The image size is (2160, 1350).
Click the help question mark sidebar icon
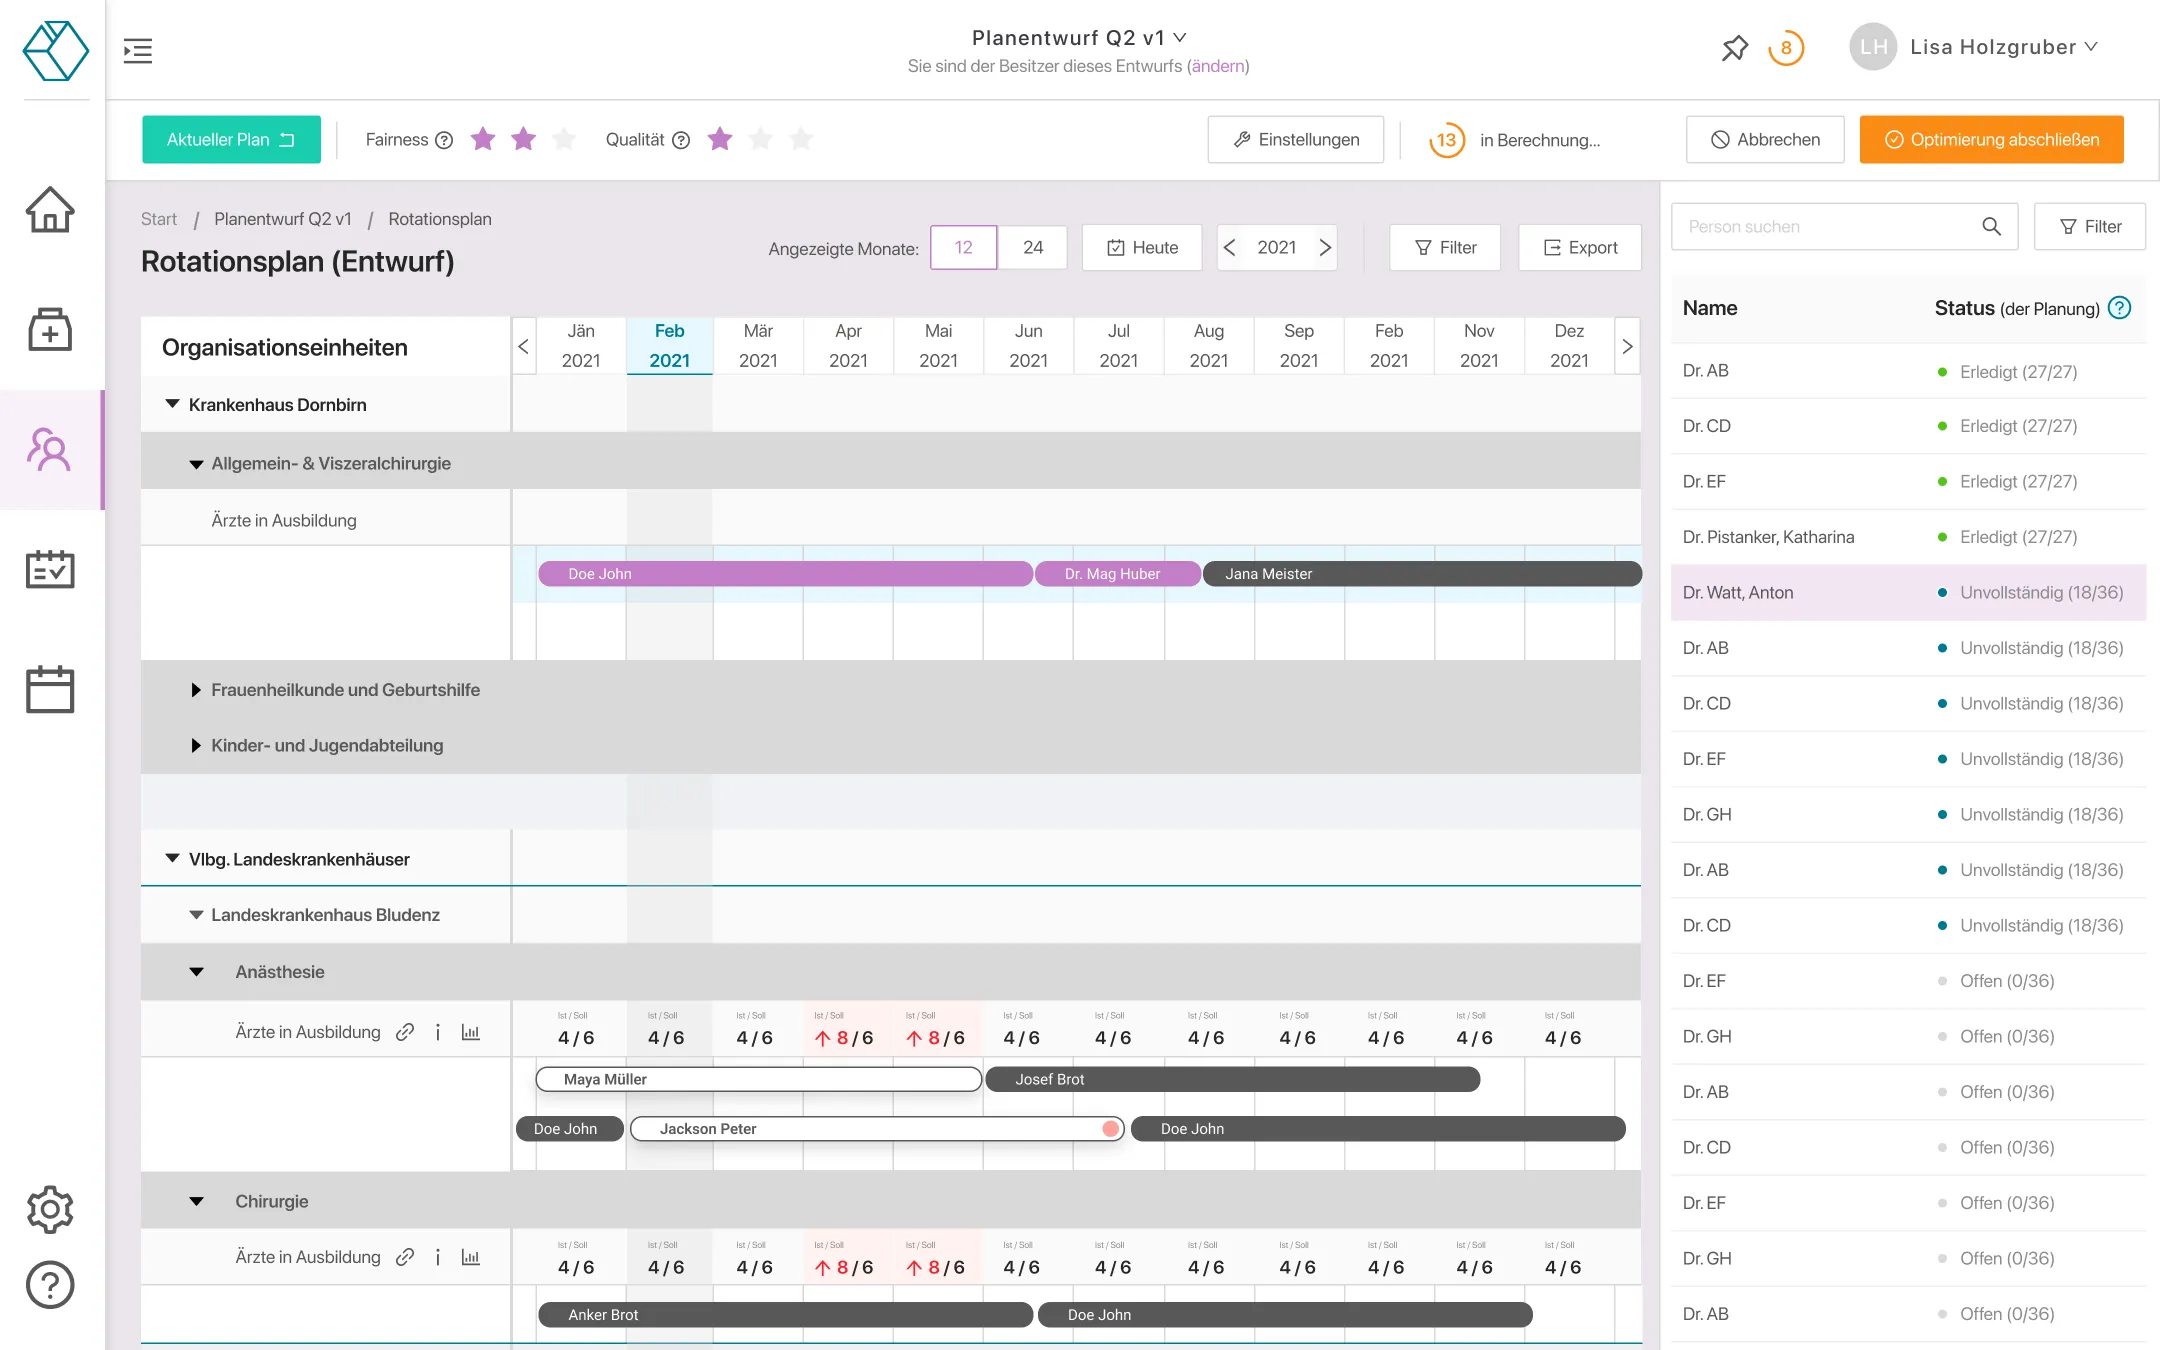coord(50,1285)
